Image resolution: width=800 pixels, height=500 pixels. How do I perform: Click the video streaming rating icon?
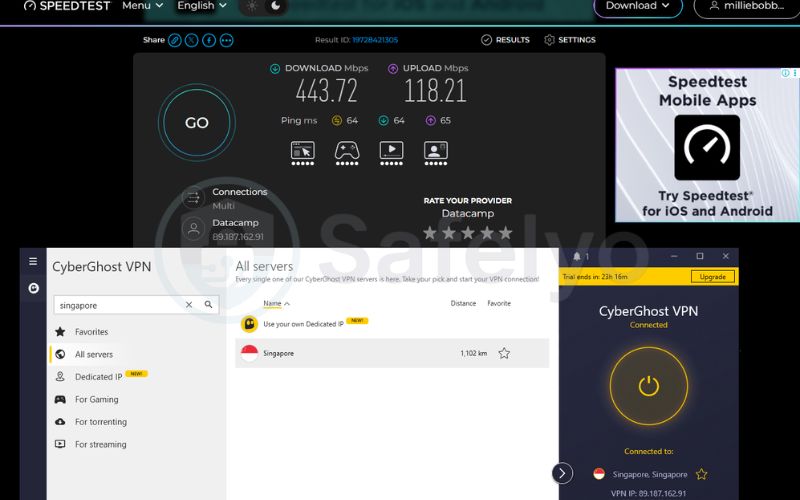click(391, 153)
